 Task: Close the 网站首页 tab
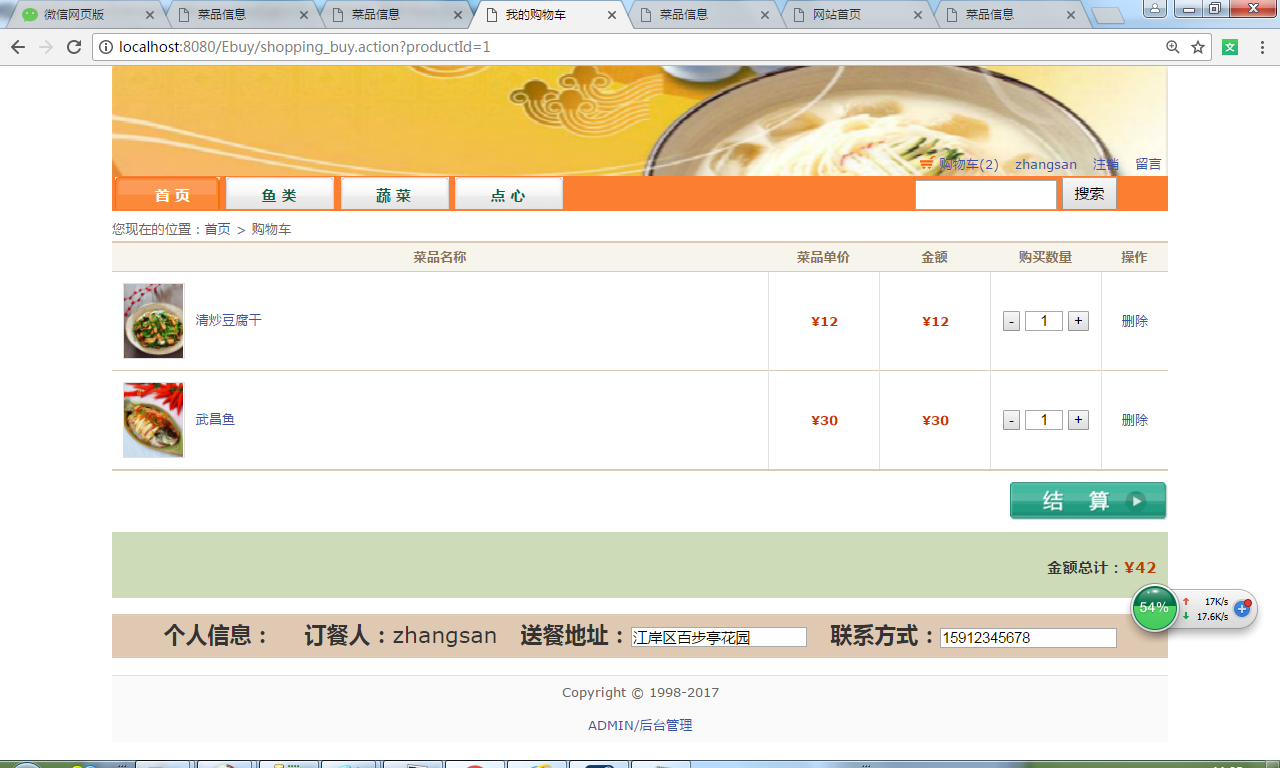point(918,15)
